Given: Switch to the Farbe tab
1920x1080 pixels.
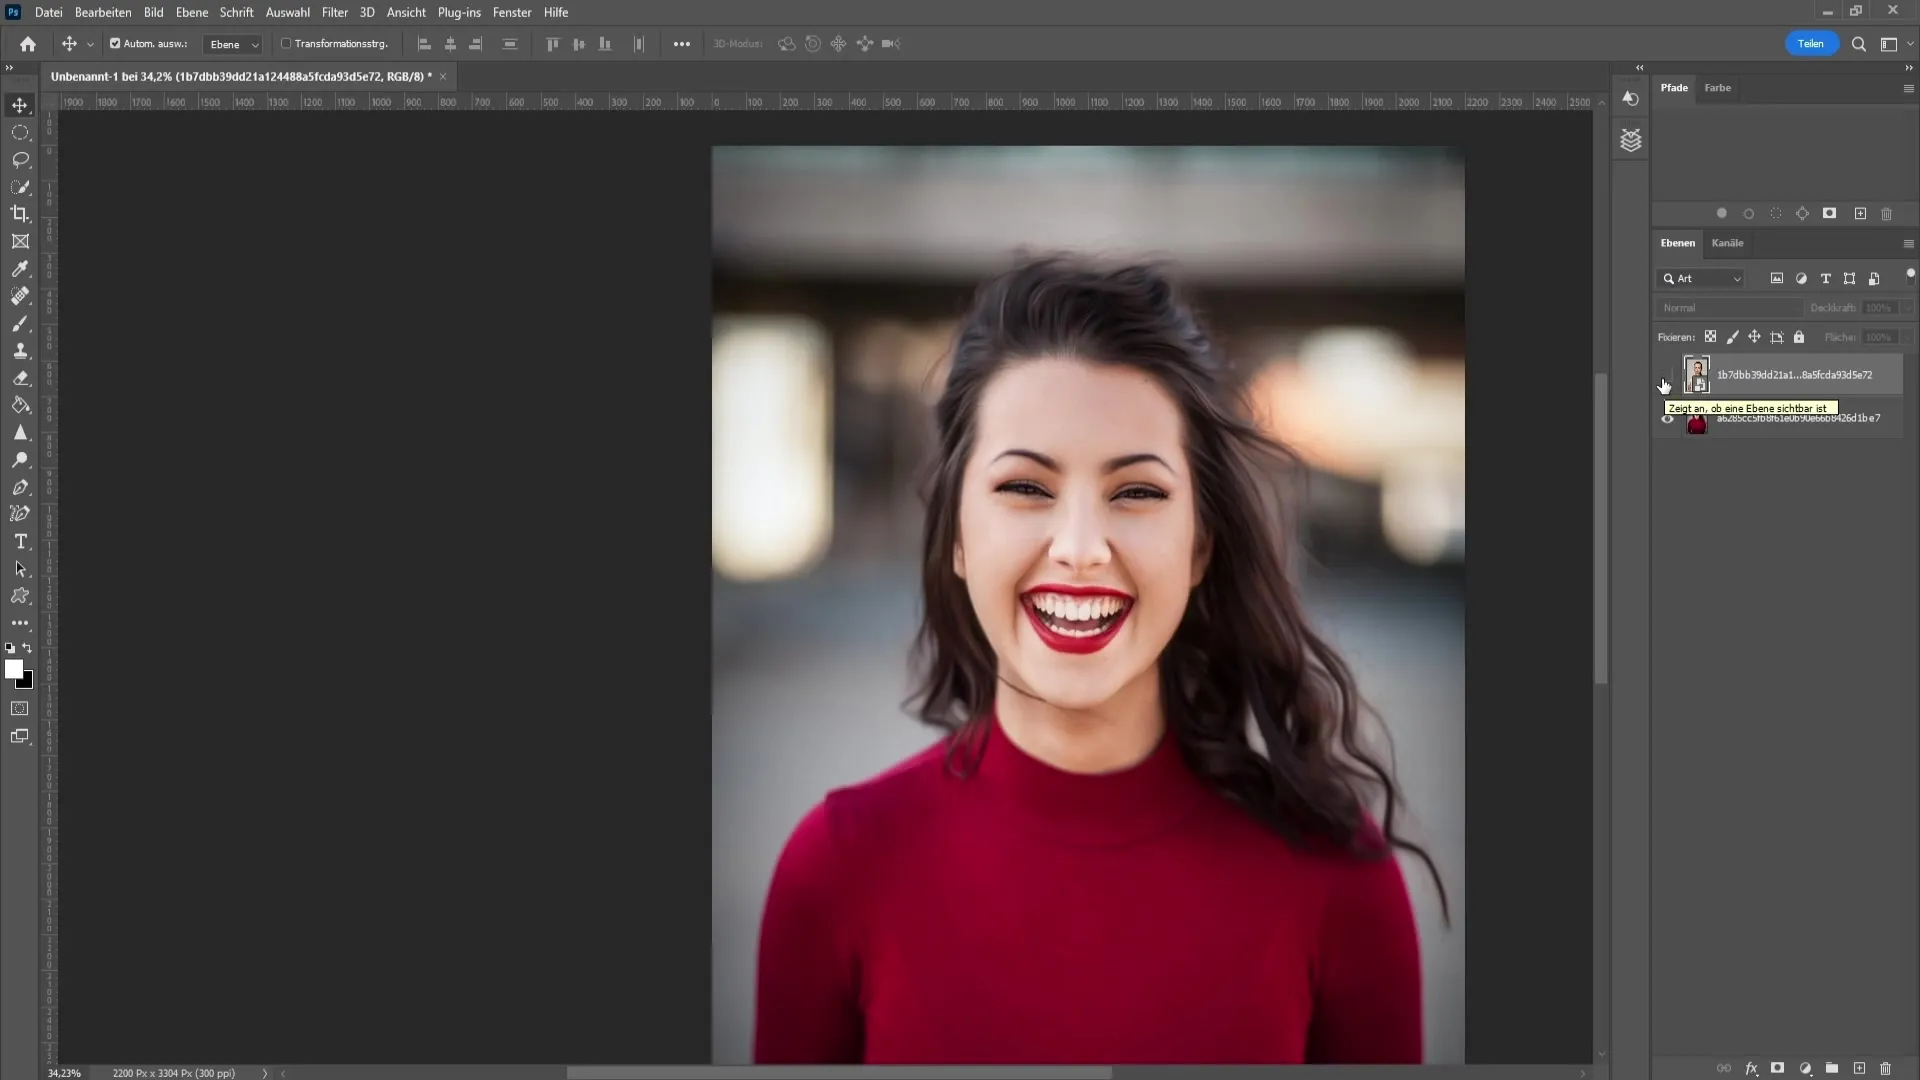Looking at the screenshot, I should 1717,88.
